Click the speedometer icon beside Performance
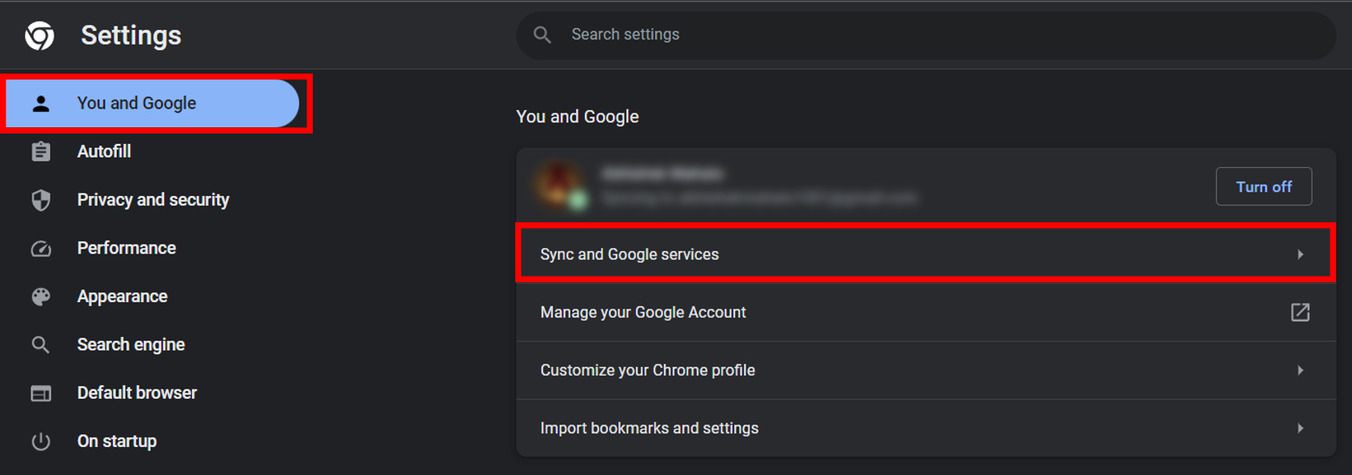 click(41, 248)
